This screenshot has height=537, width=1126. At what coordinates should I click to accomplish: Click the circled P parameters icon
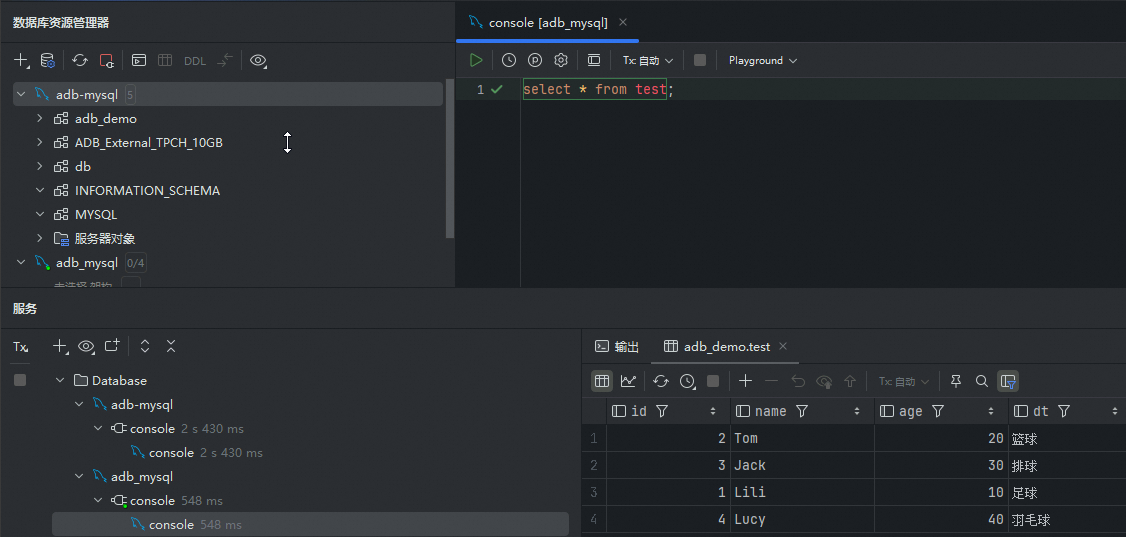(x=535, y=60)
